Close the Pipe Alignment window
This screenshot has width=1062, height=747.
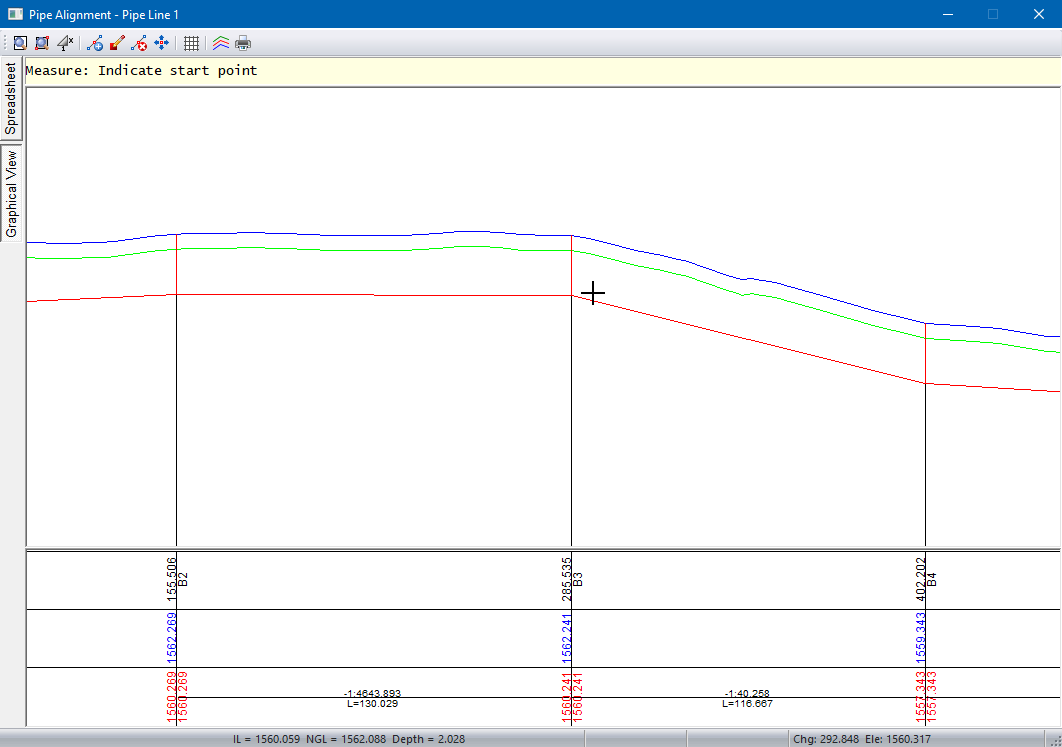pyautogui.click(x=1039, y=15)
